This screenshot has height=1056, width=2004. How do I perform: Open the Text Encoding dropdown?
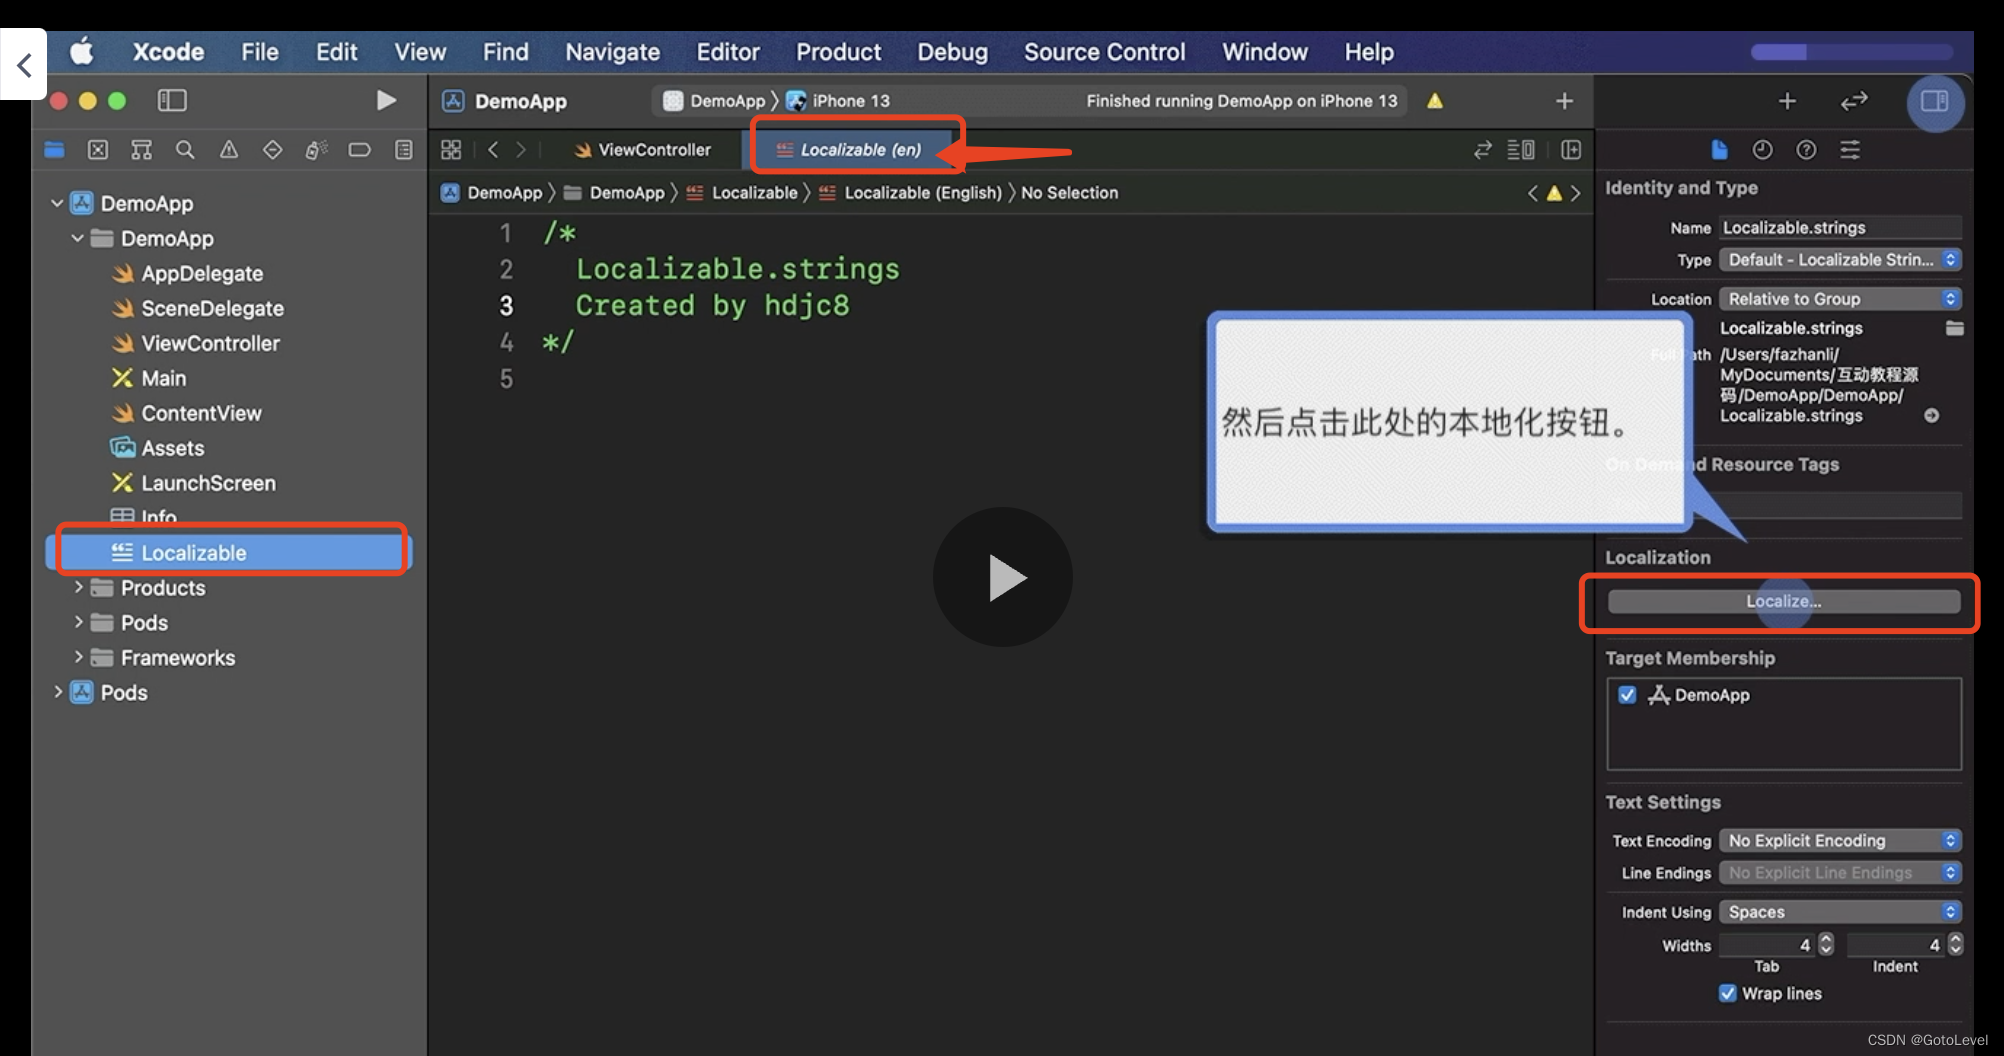(1840, 841)
